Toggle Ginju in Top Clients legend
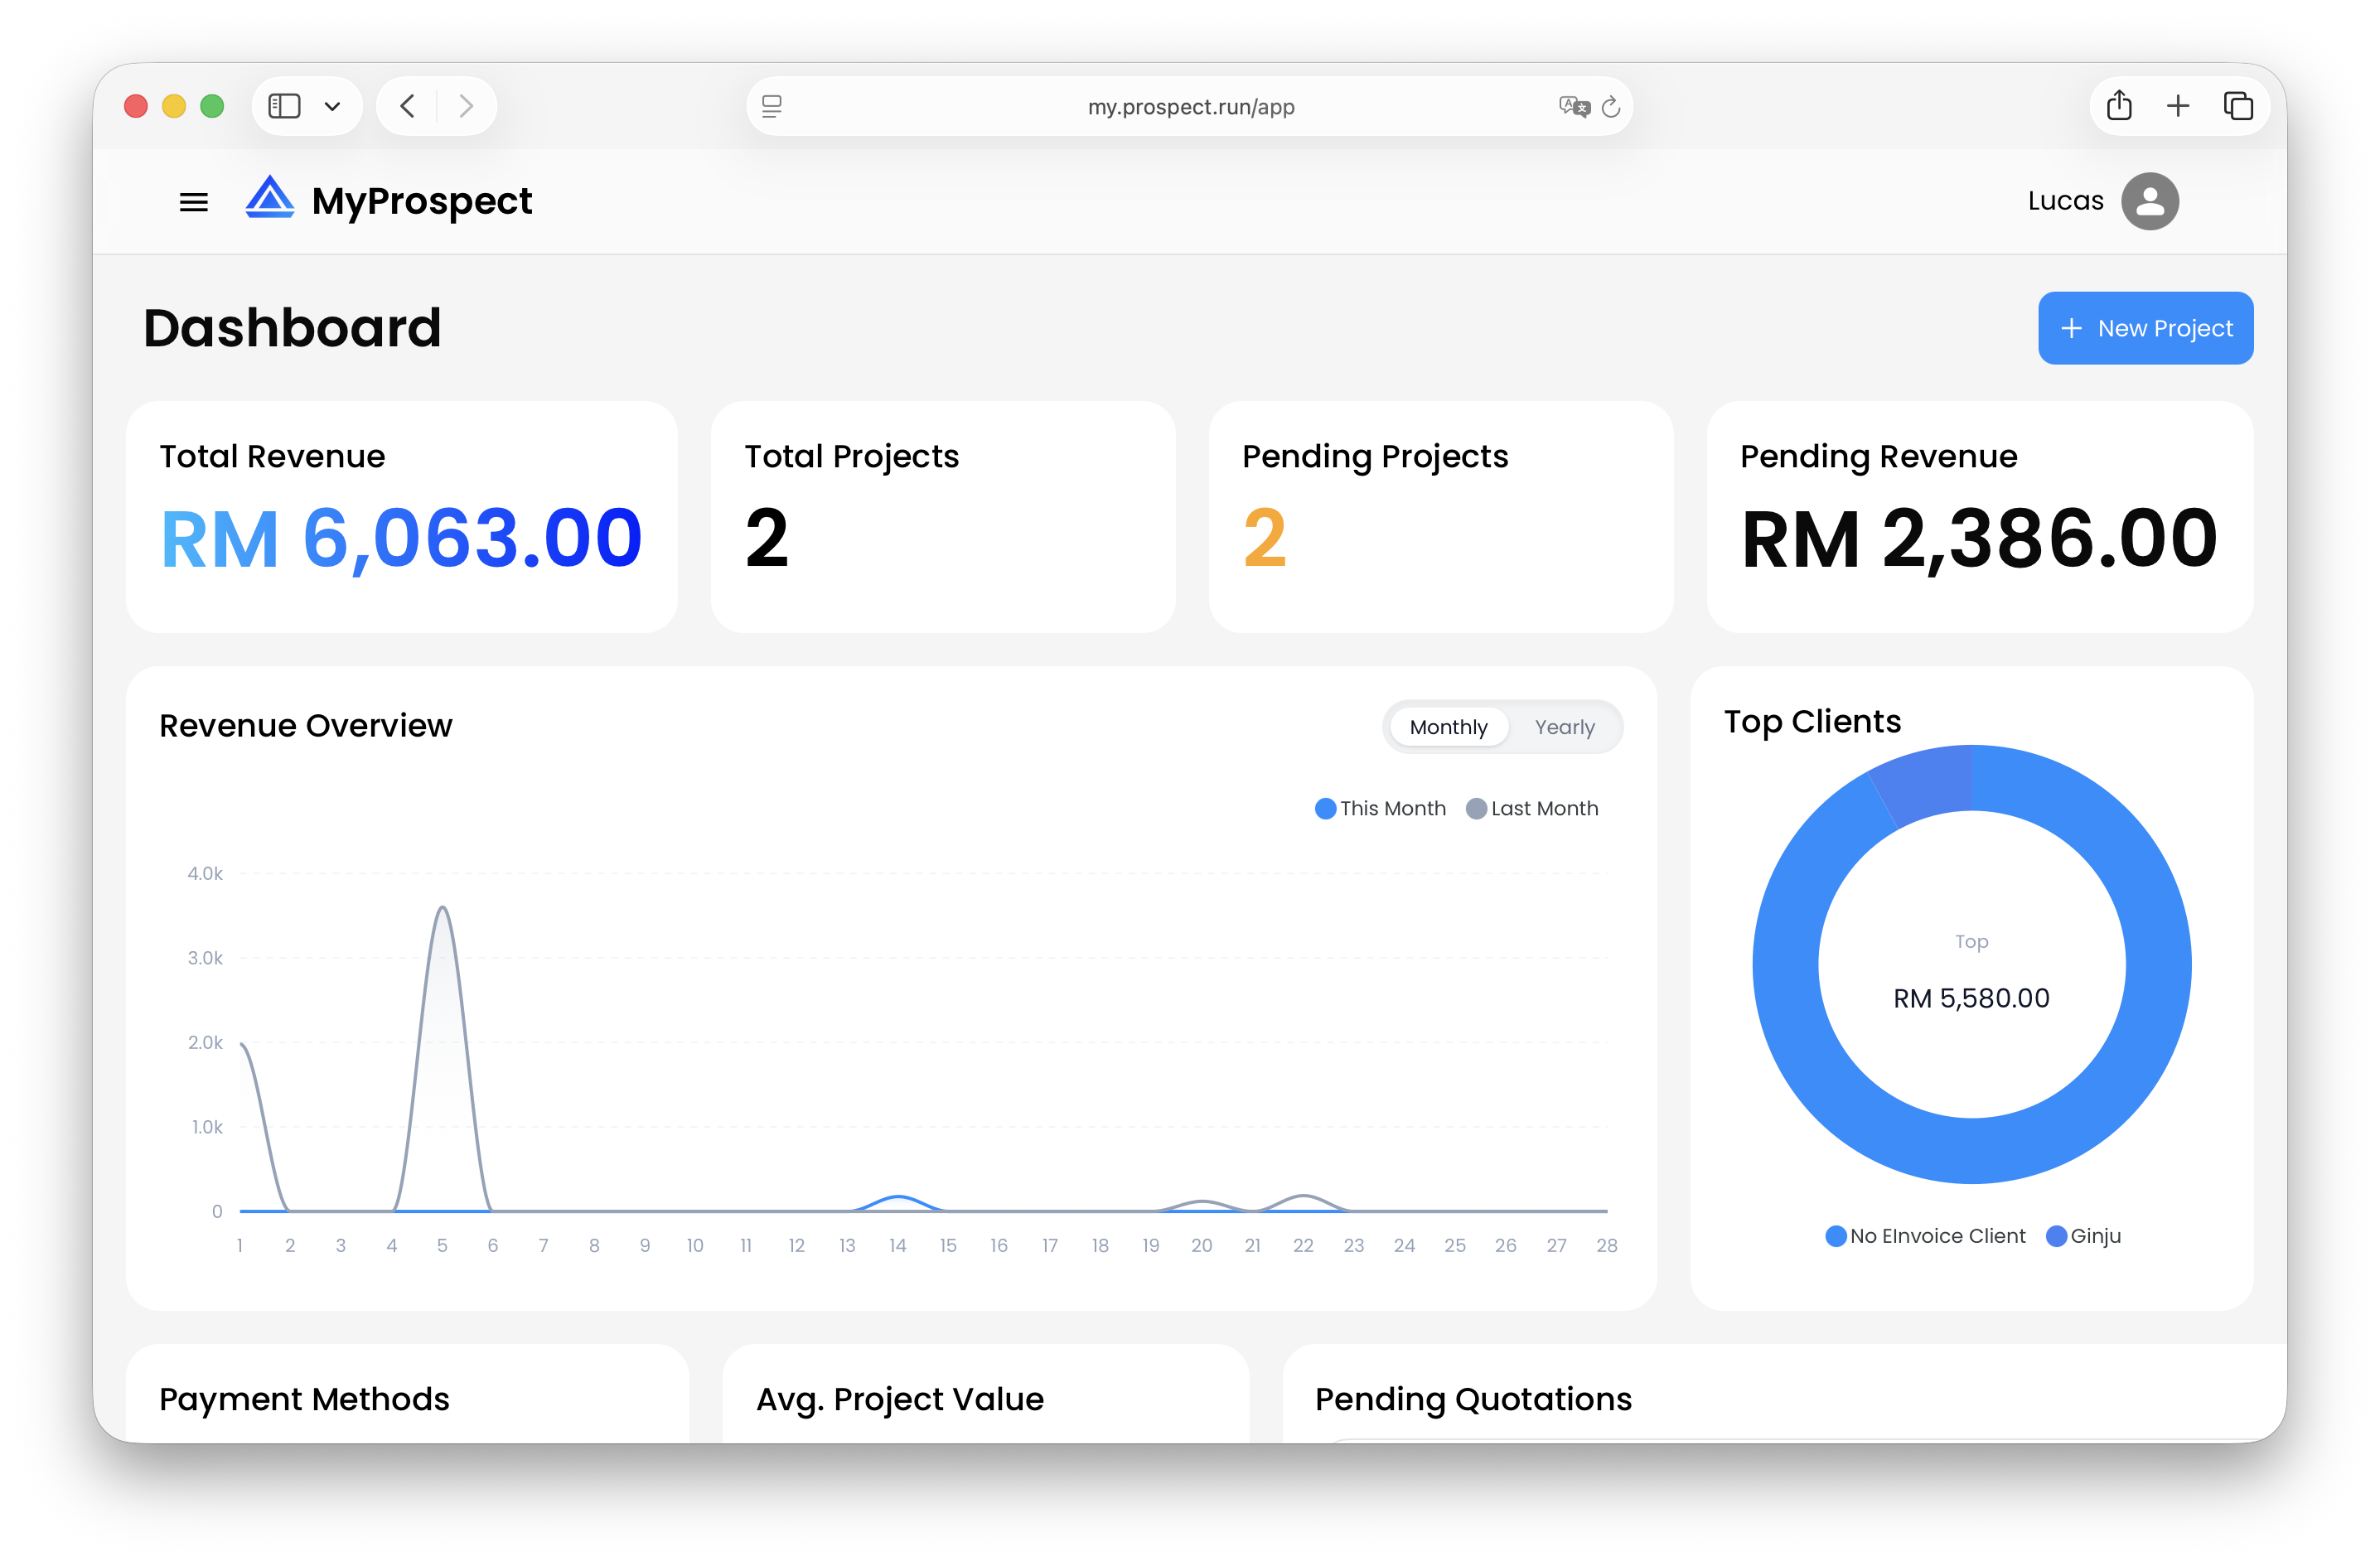 [x=2084, y=1236]
